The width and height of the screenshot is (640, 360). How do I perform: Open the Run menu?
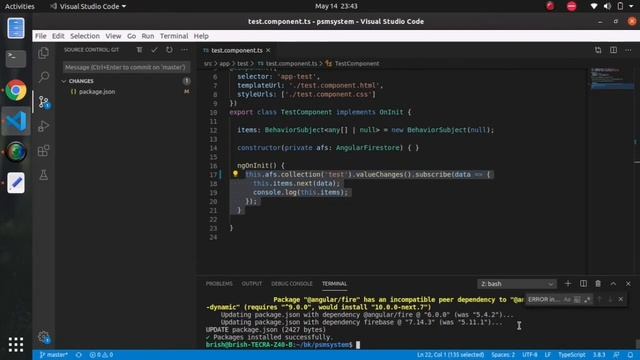[x=148, y=36]
